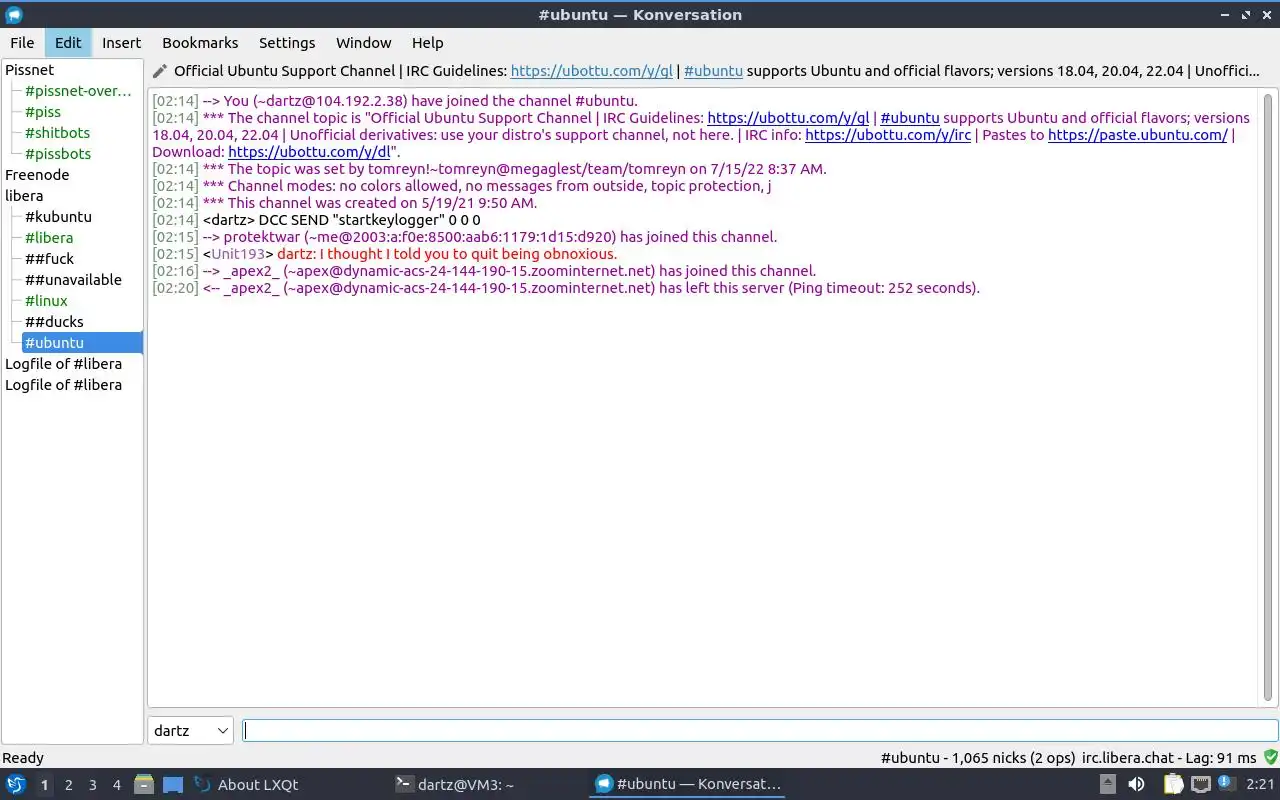Click the removable media eject tray icon
The height and width of the screenshot is (800, 1280).
pos(1108,785)
